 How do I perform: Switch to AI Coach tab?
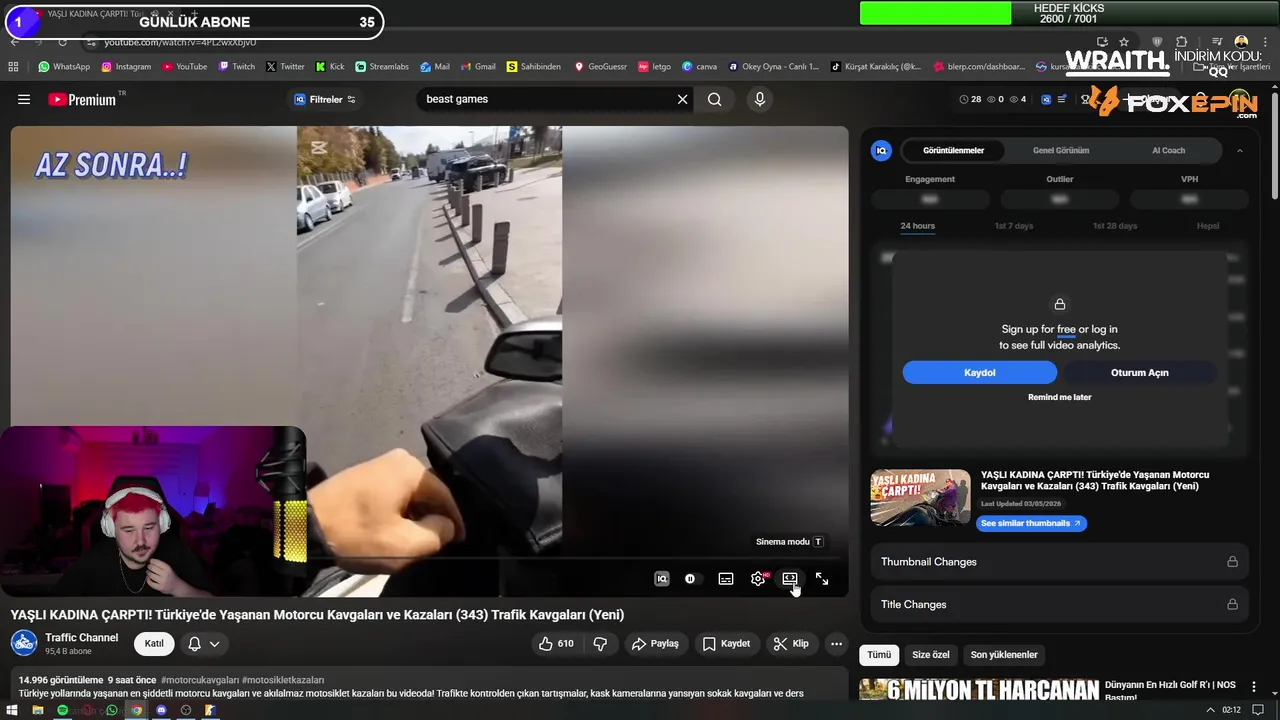1168,150
